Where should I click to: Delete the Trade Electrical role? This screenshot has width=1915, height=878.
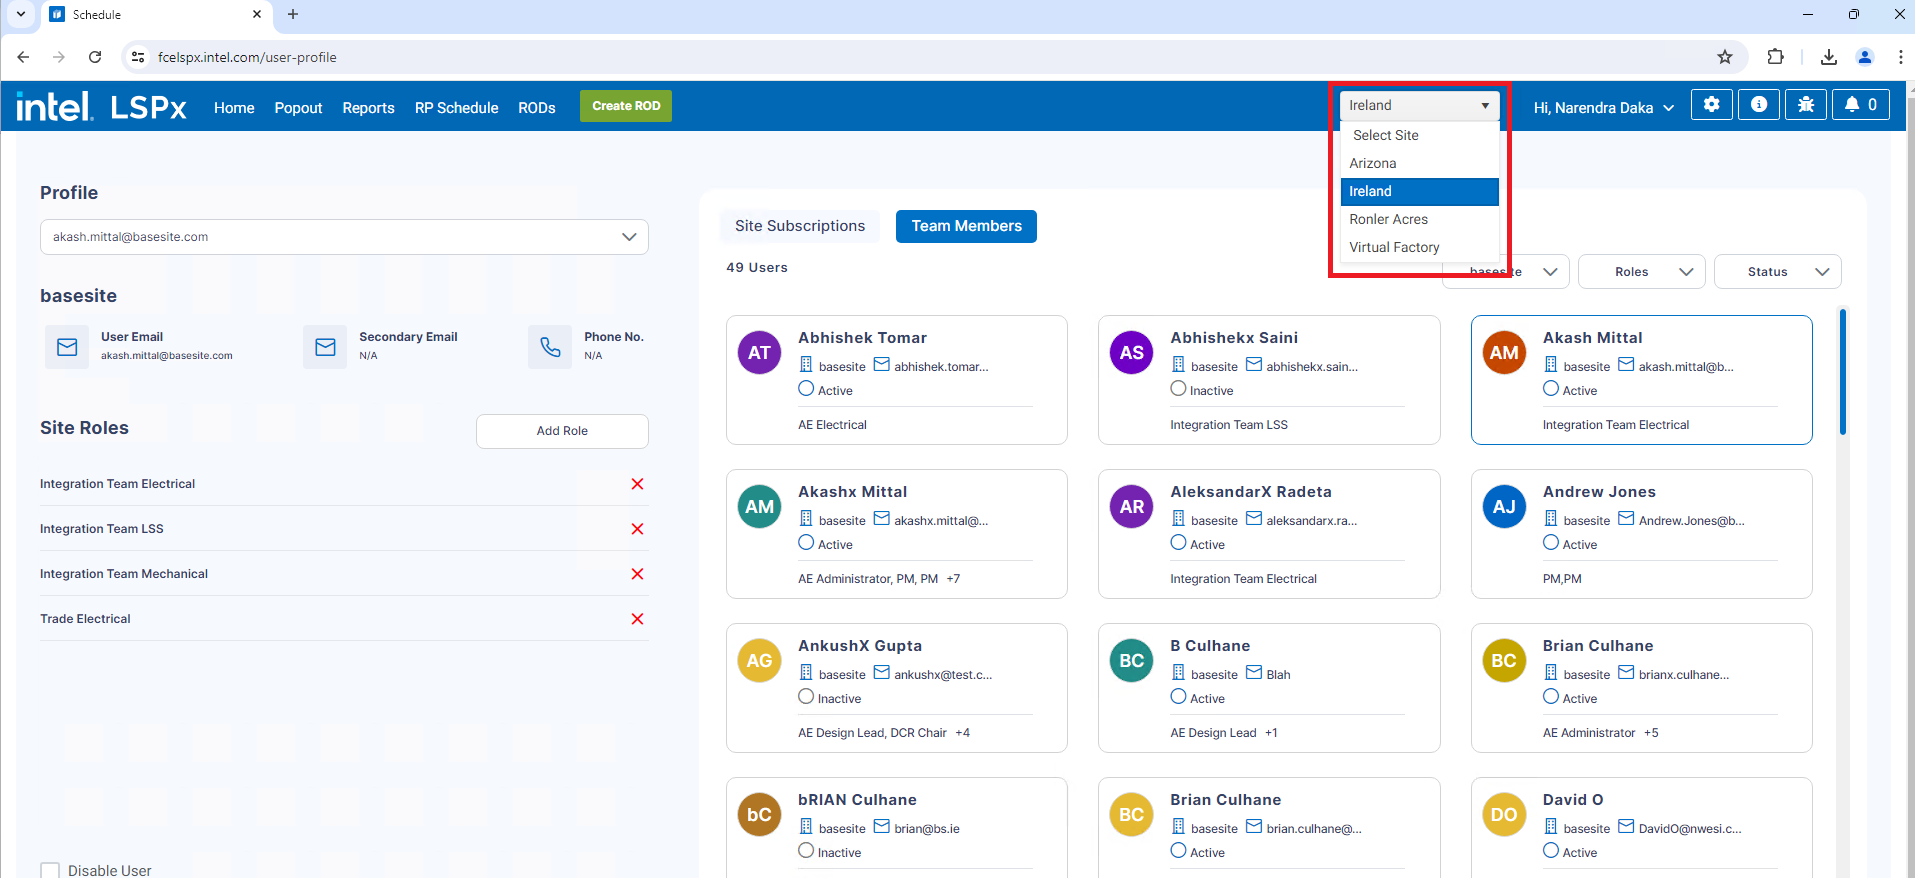click(x=637, y=619)
